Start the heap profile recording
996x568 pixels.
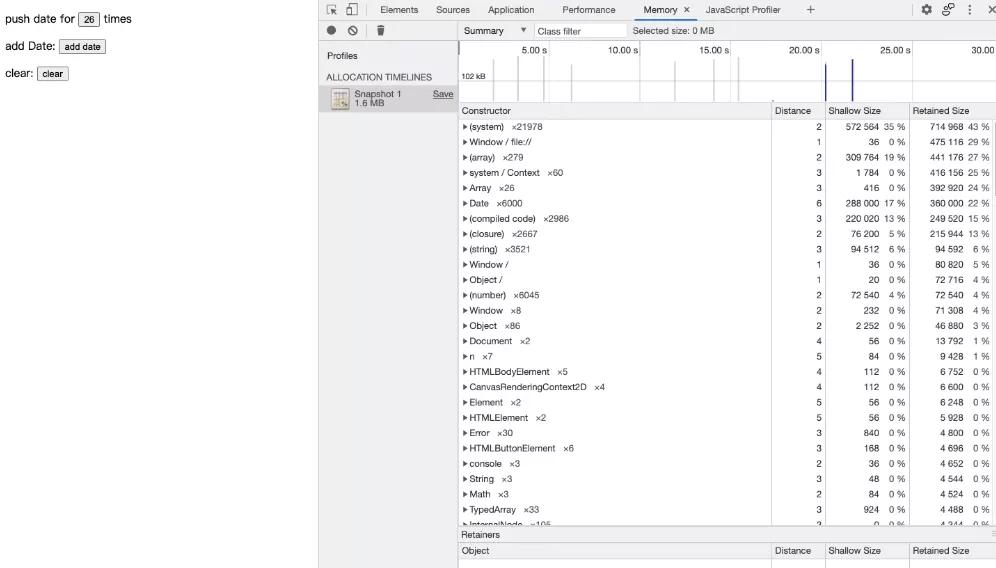[332, 30]
